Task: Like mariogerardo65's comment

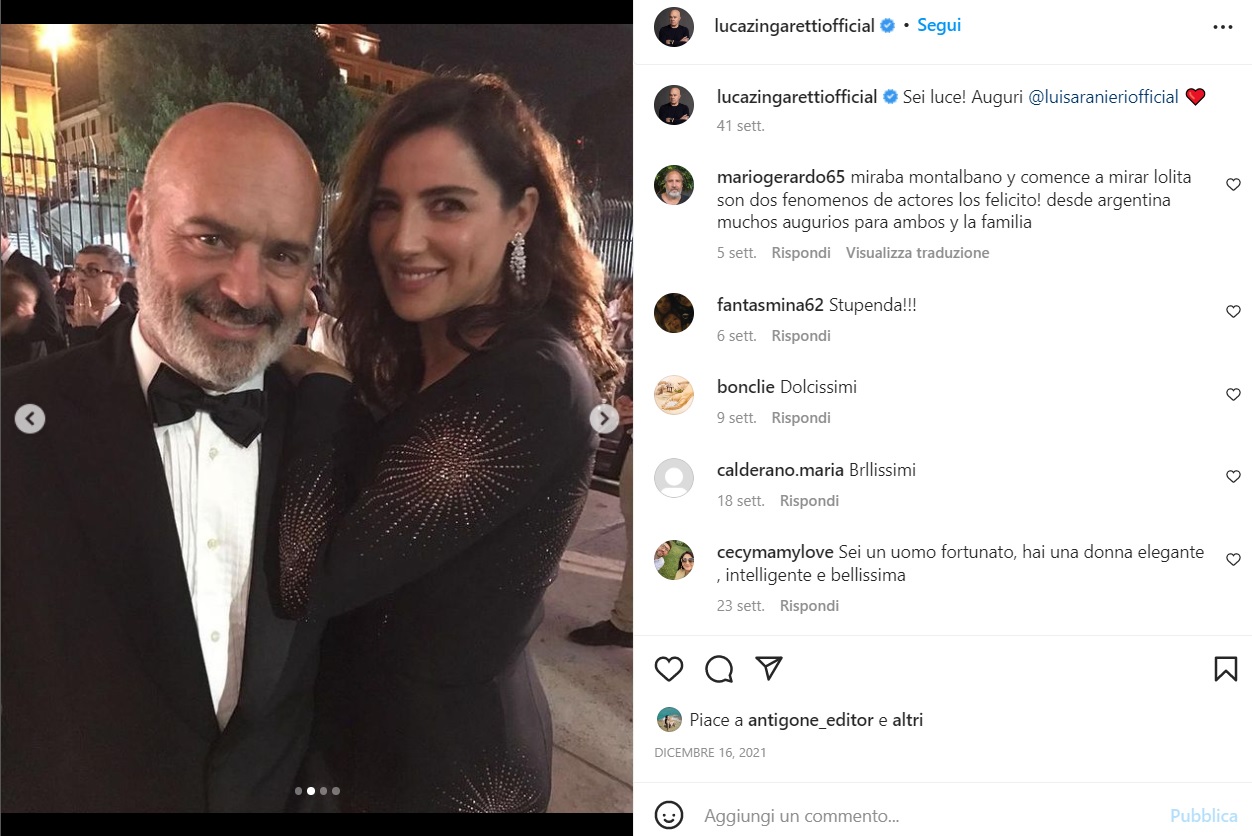Action: click(x=1233, y=185)
